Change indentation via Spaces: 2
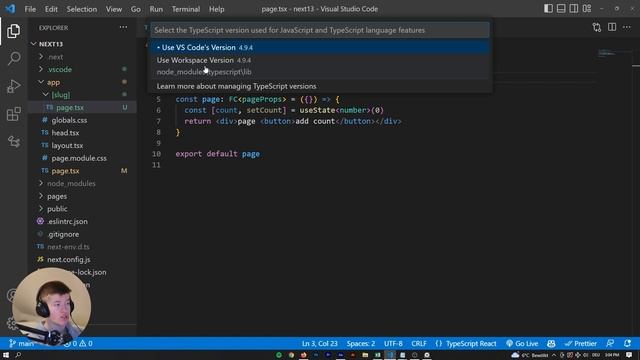640x360 pixels. [361, 344]
